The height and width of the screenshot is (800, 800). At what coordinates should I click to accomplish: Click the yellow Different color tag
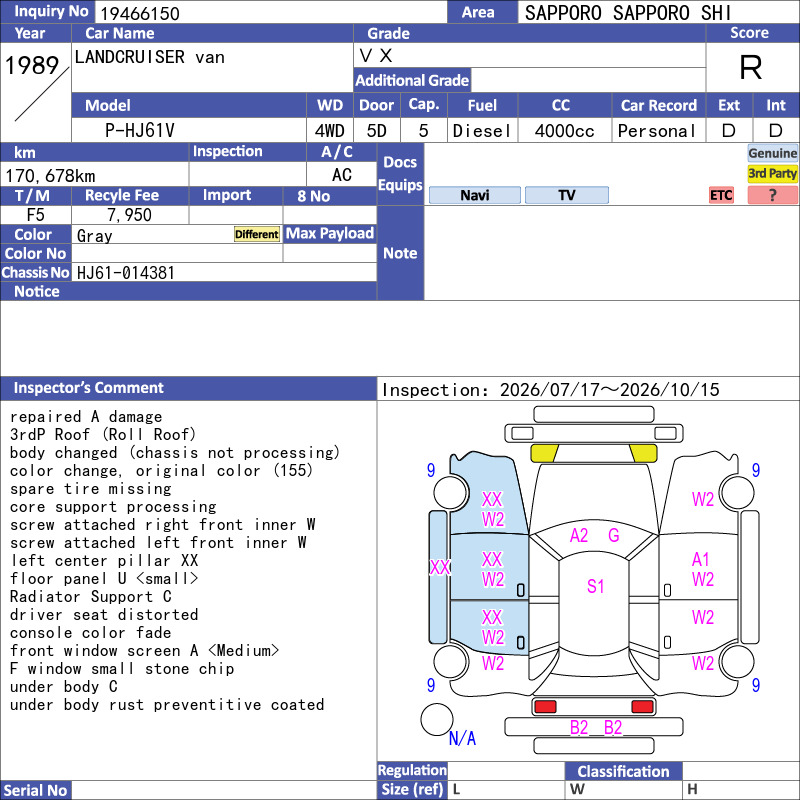[257, 234]
